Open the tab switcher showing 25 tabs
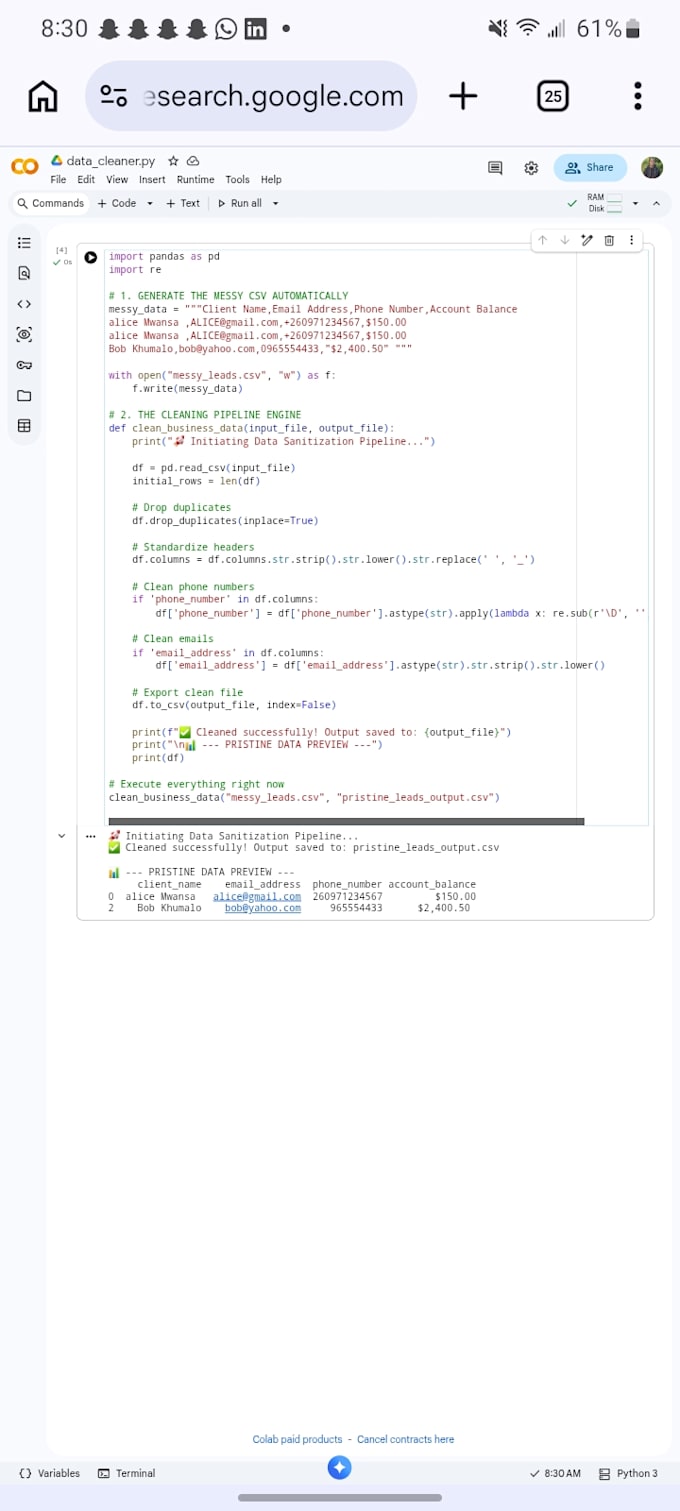The image size is (680, 1511). pyautogui.click(x=553, y=96)
